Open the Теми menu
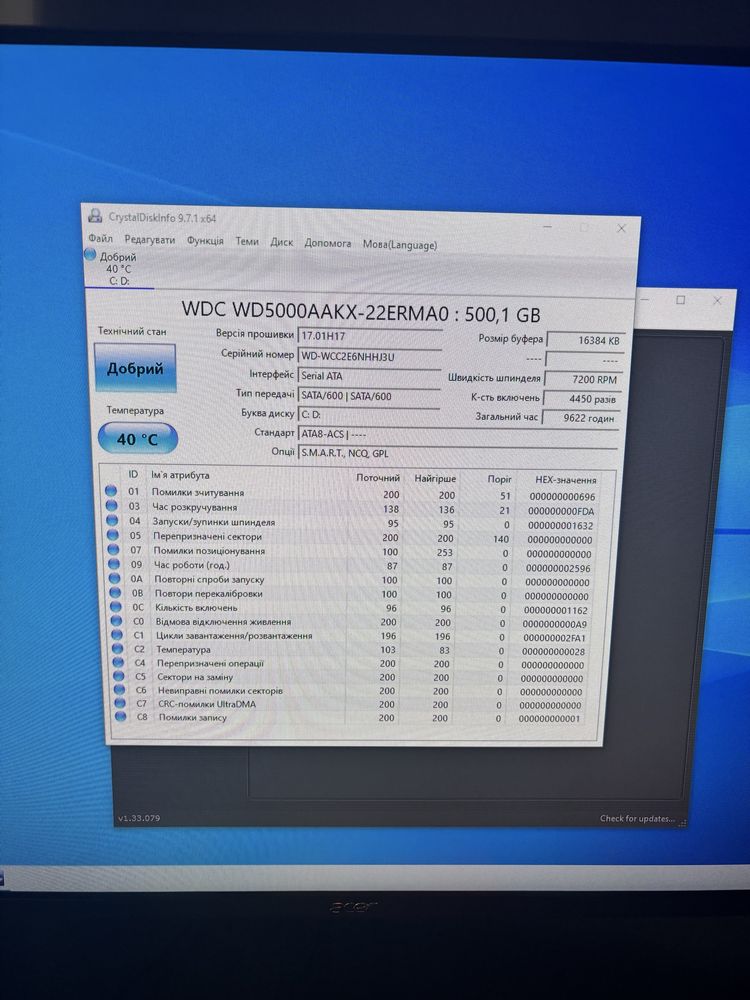Image resolution: width=750 pixels, height=1000 pixels. click(247, 242)
